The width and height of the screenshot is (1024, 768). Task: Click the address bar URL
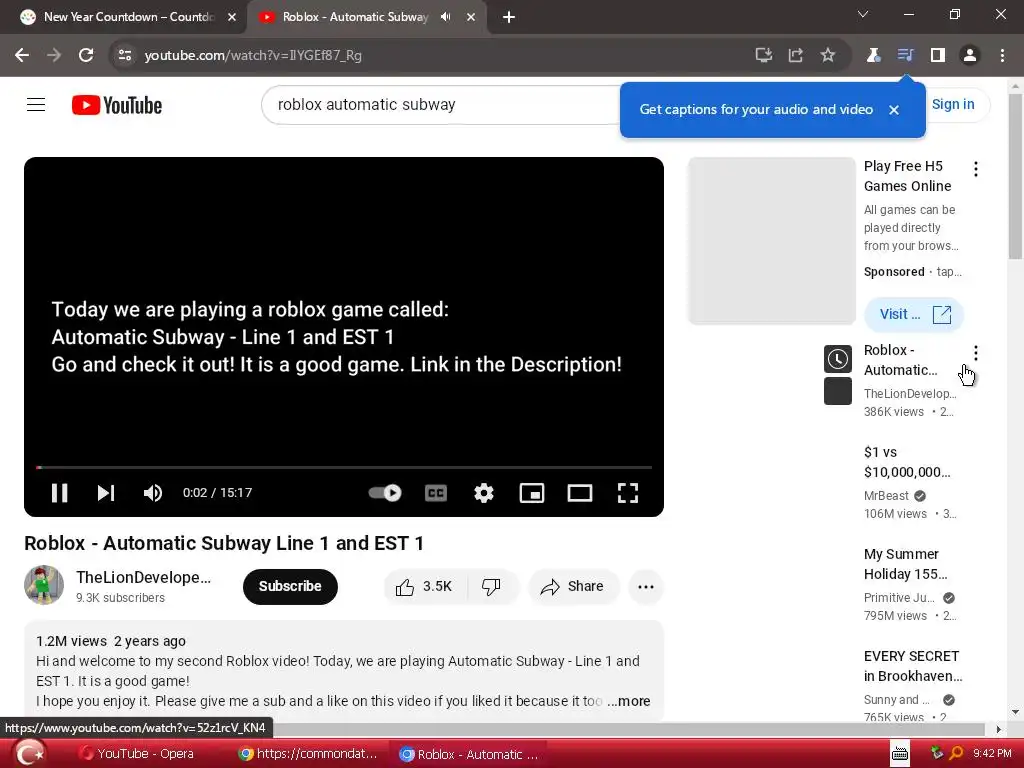coord(253,56)
